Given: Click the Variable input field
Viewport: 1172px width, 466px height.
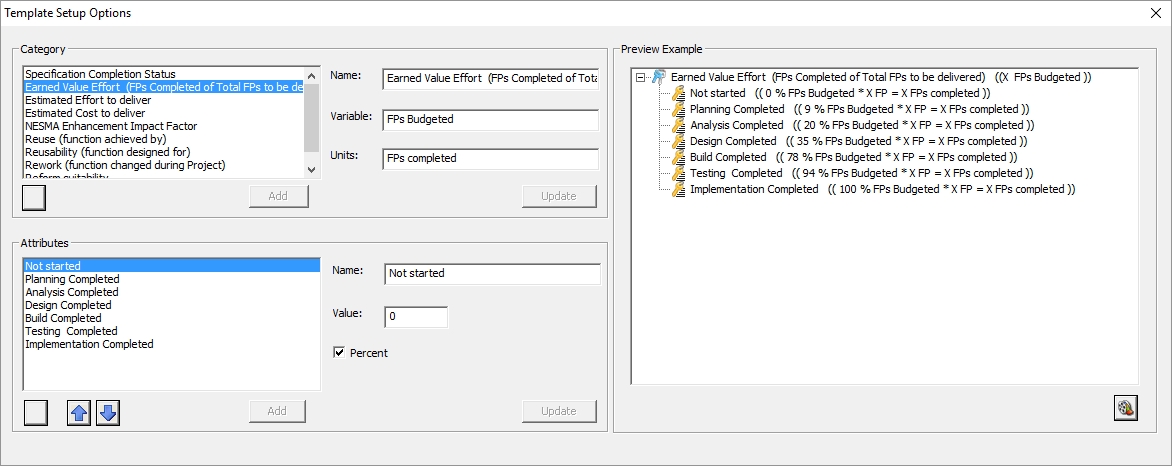Looking at the screenshot, I should point(490,119).
